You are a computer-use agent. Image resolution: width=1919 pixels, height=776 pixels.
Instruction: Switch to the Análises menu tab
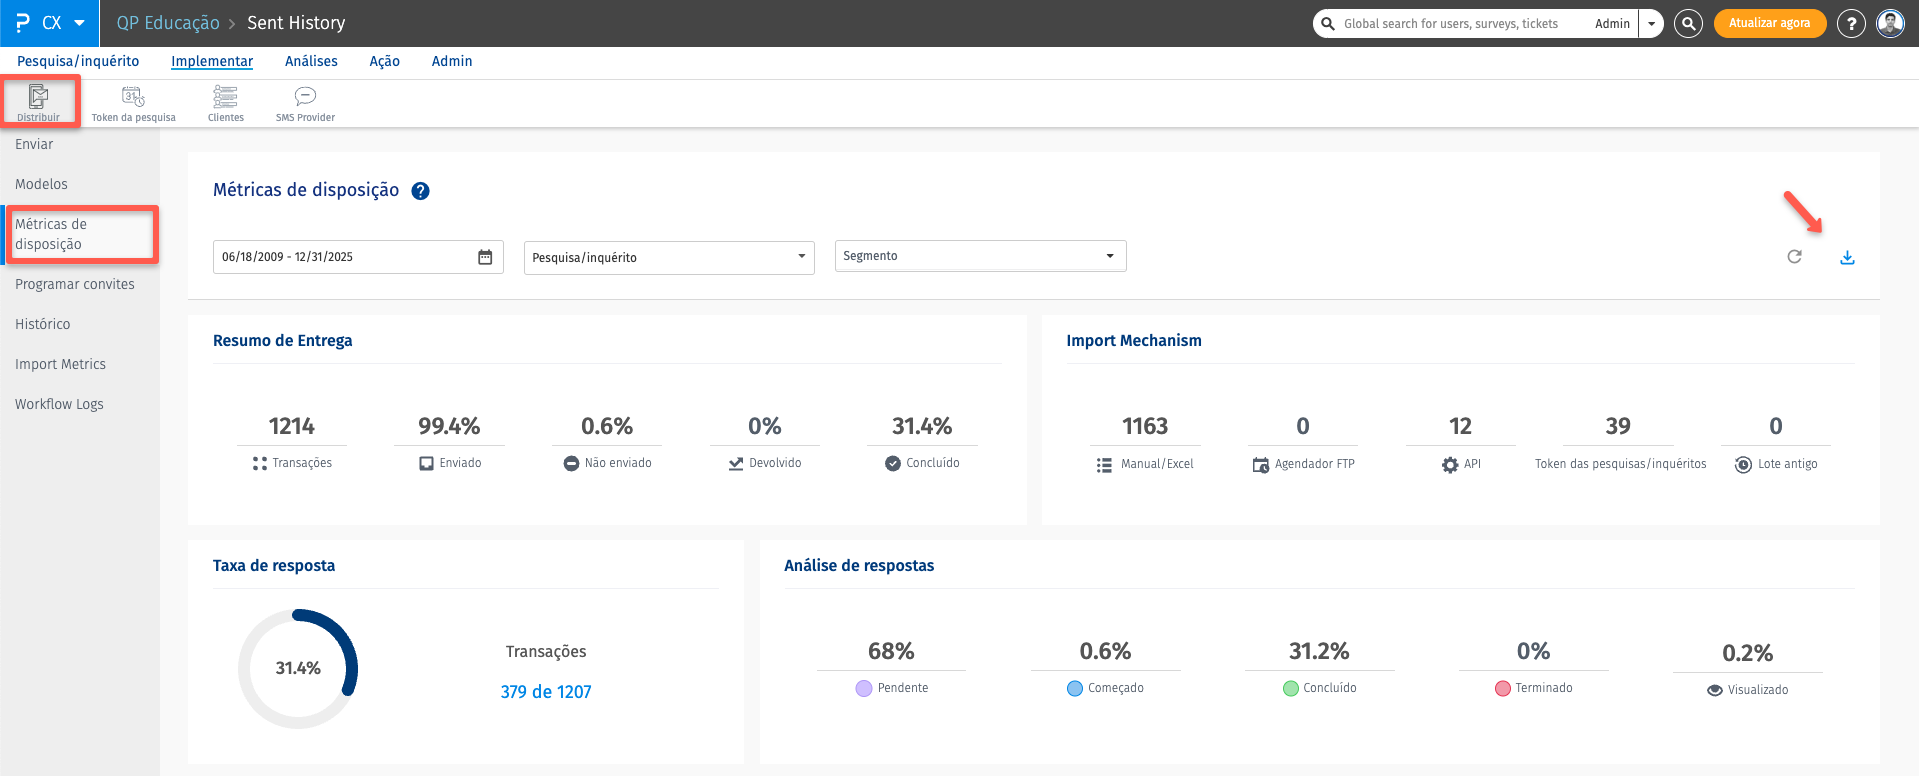[311, 61]
